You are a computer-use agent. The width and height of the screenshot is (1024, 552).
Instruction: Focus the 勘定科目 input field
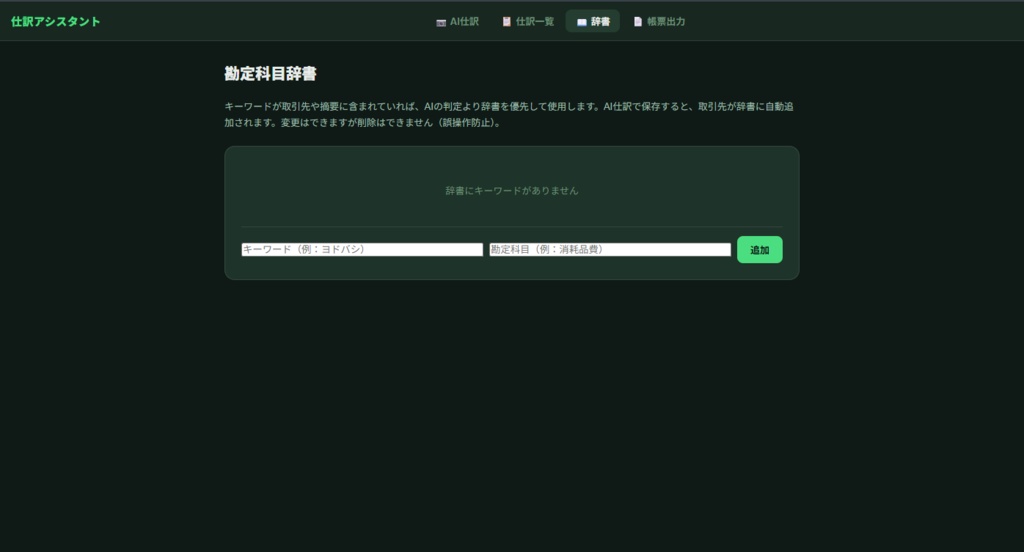coord(610,250)
